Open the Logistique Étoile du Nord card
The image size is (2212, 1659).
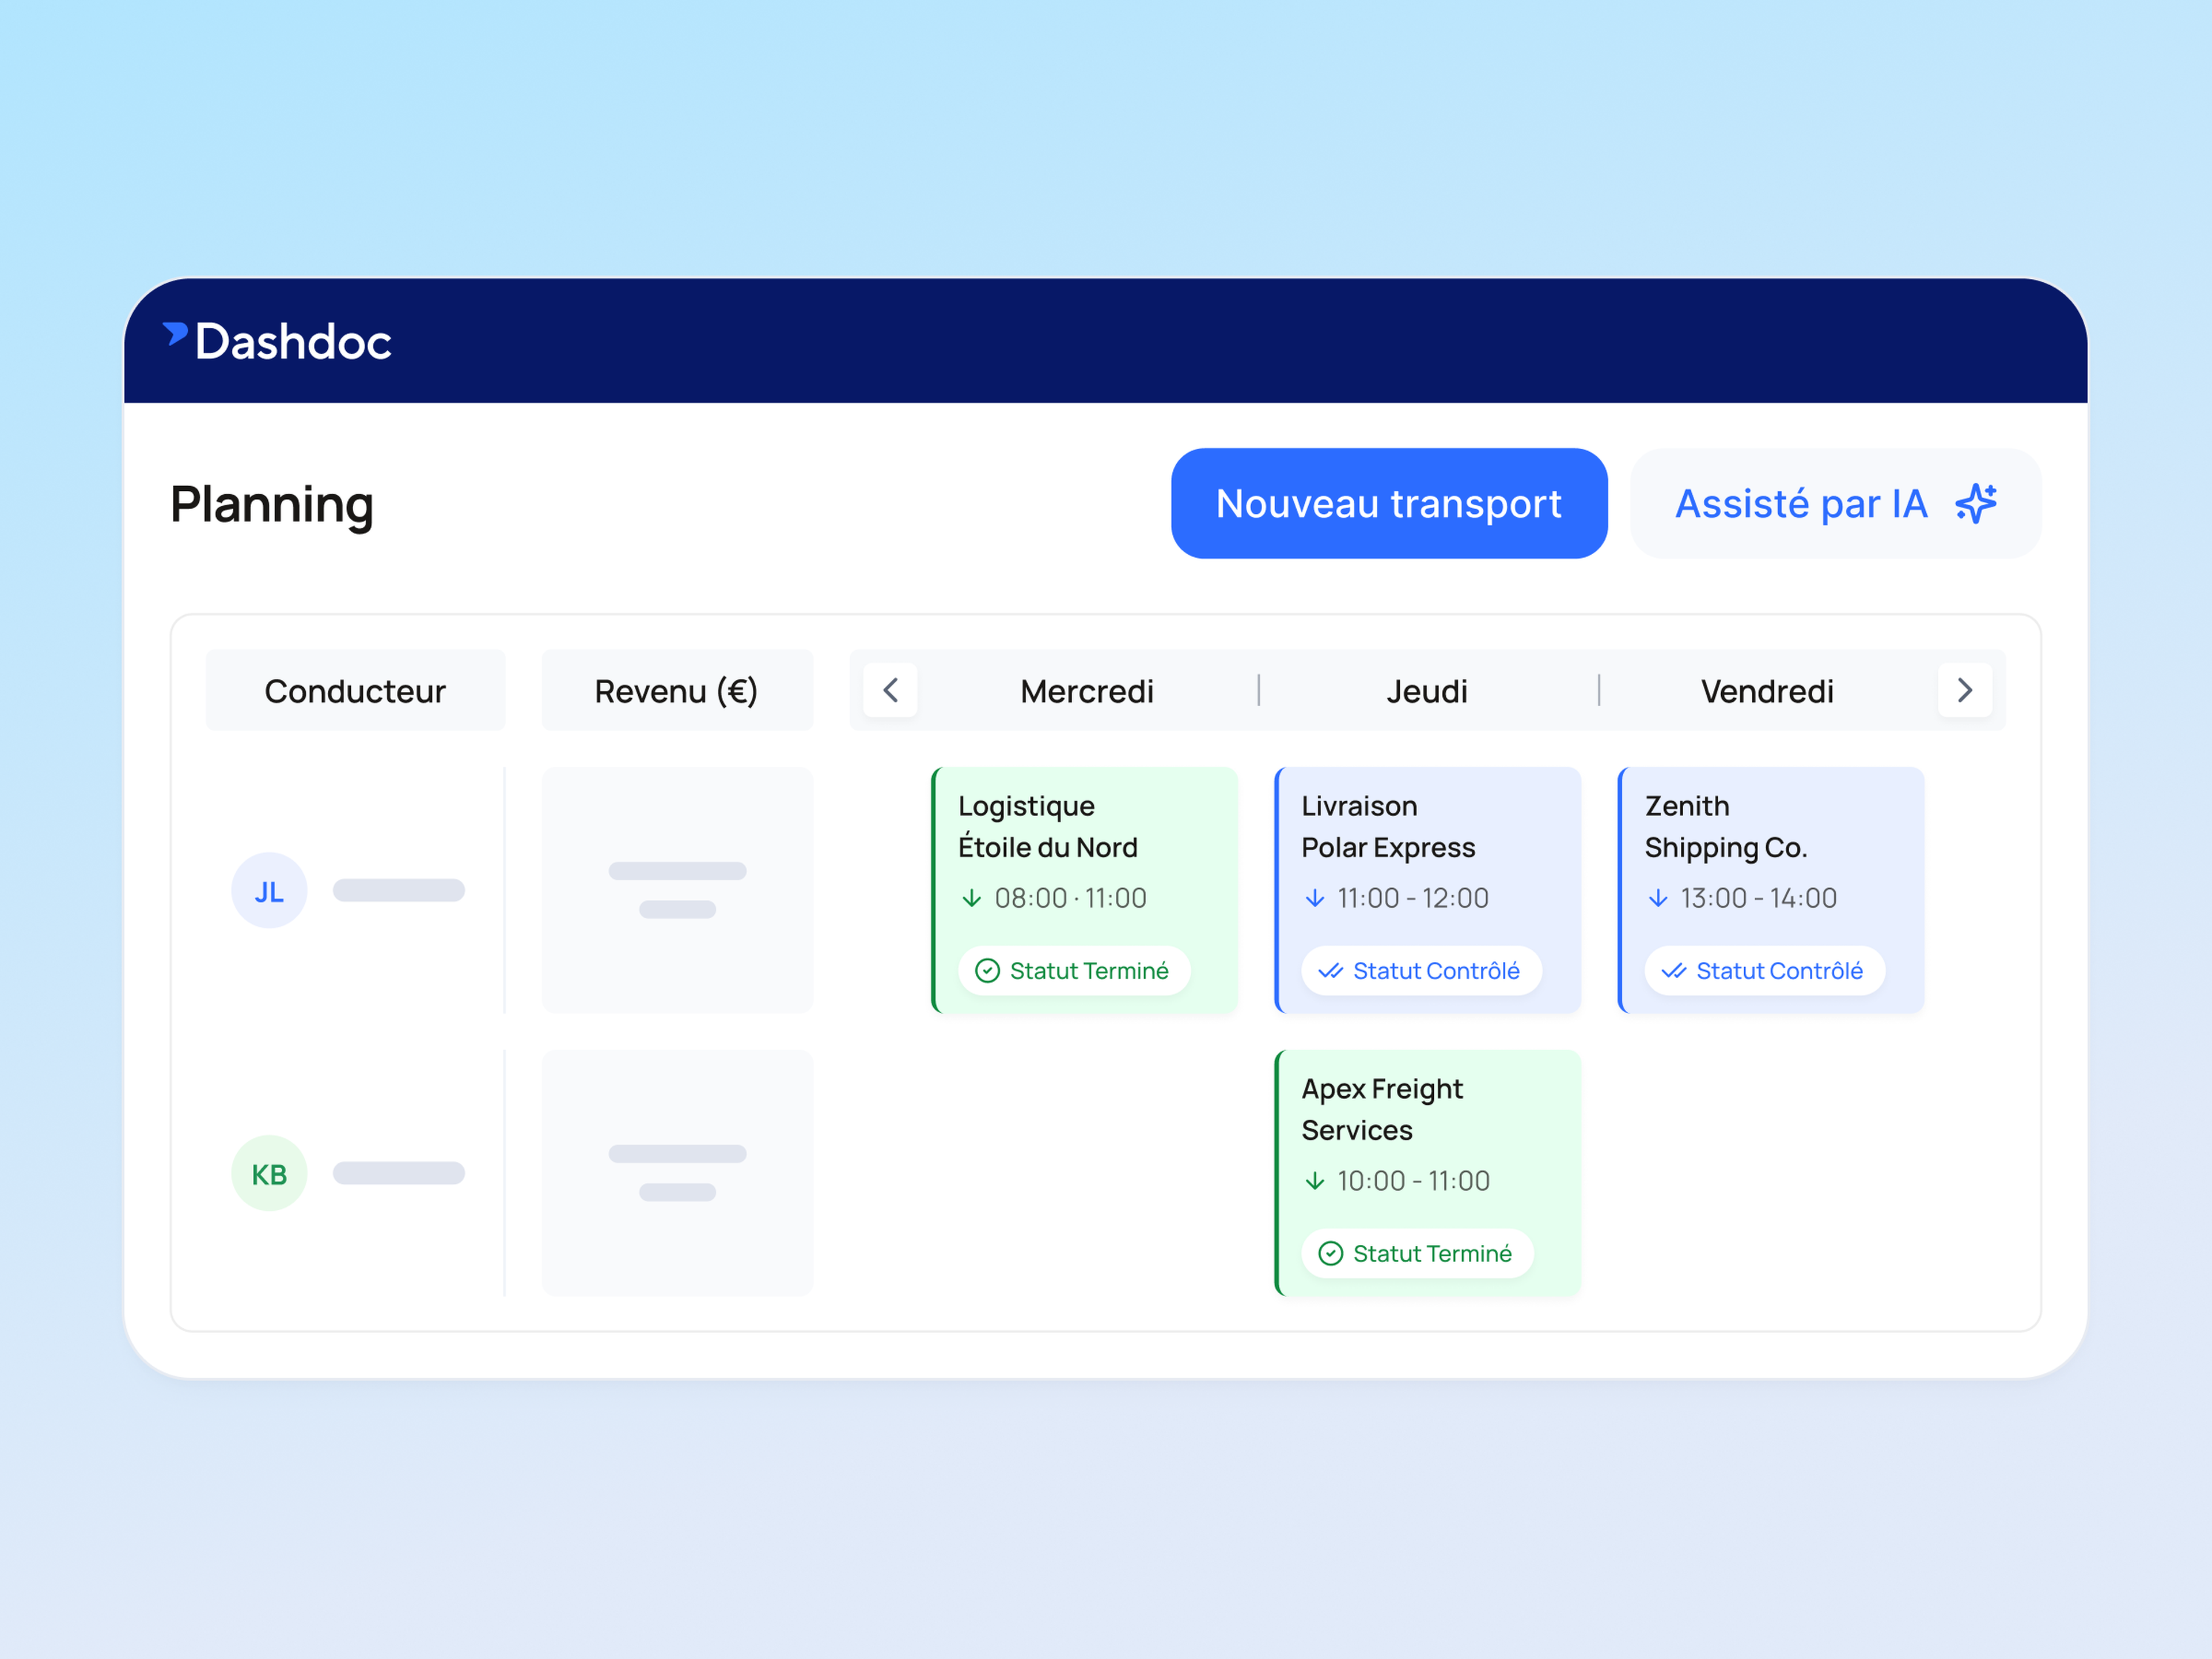tap(1085, 890)
